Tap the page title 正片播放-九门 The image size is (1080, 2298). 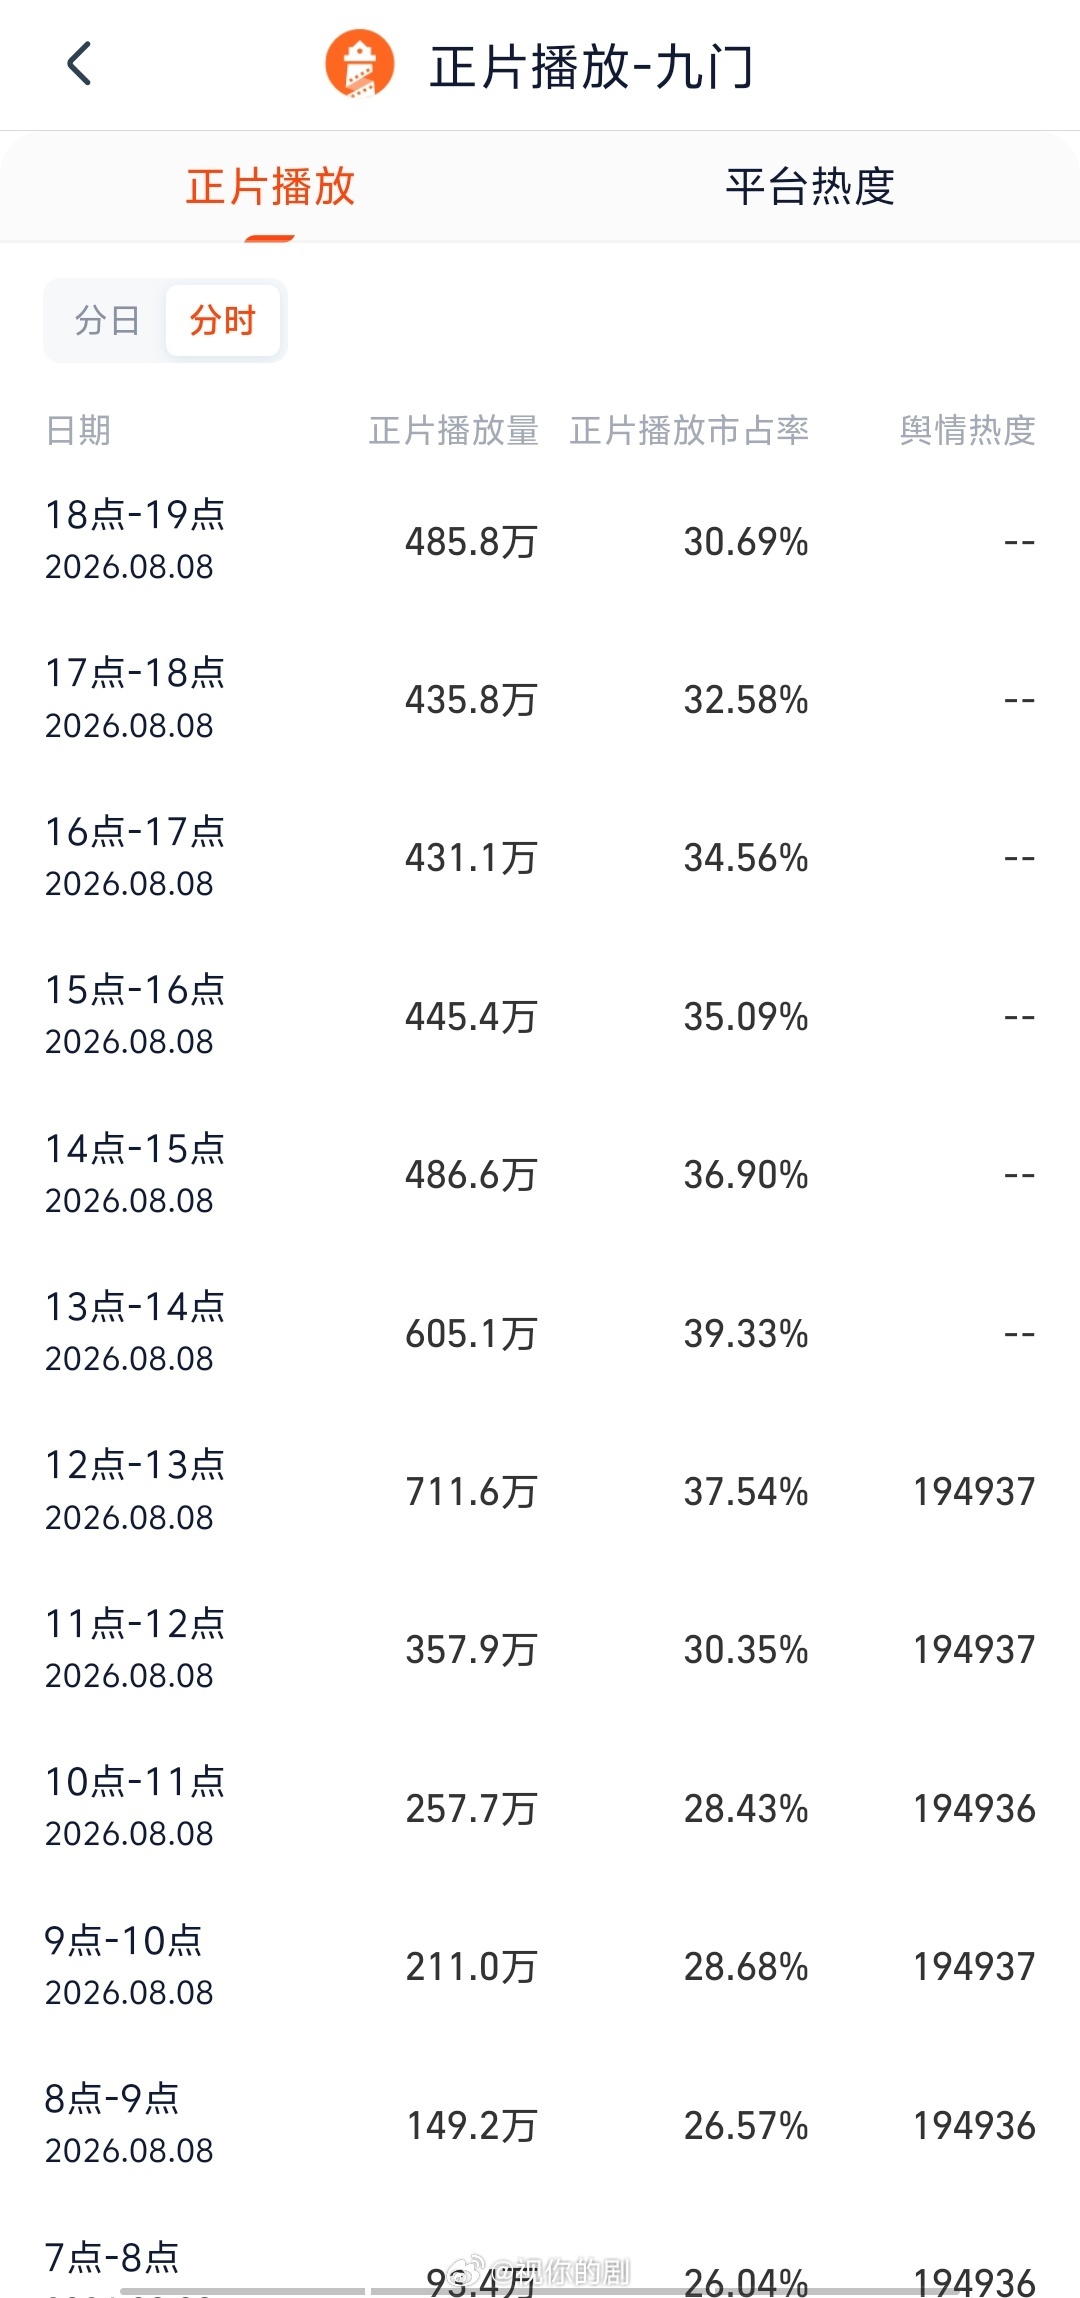click(591, 67)
